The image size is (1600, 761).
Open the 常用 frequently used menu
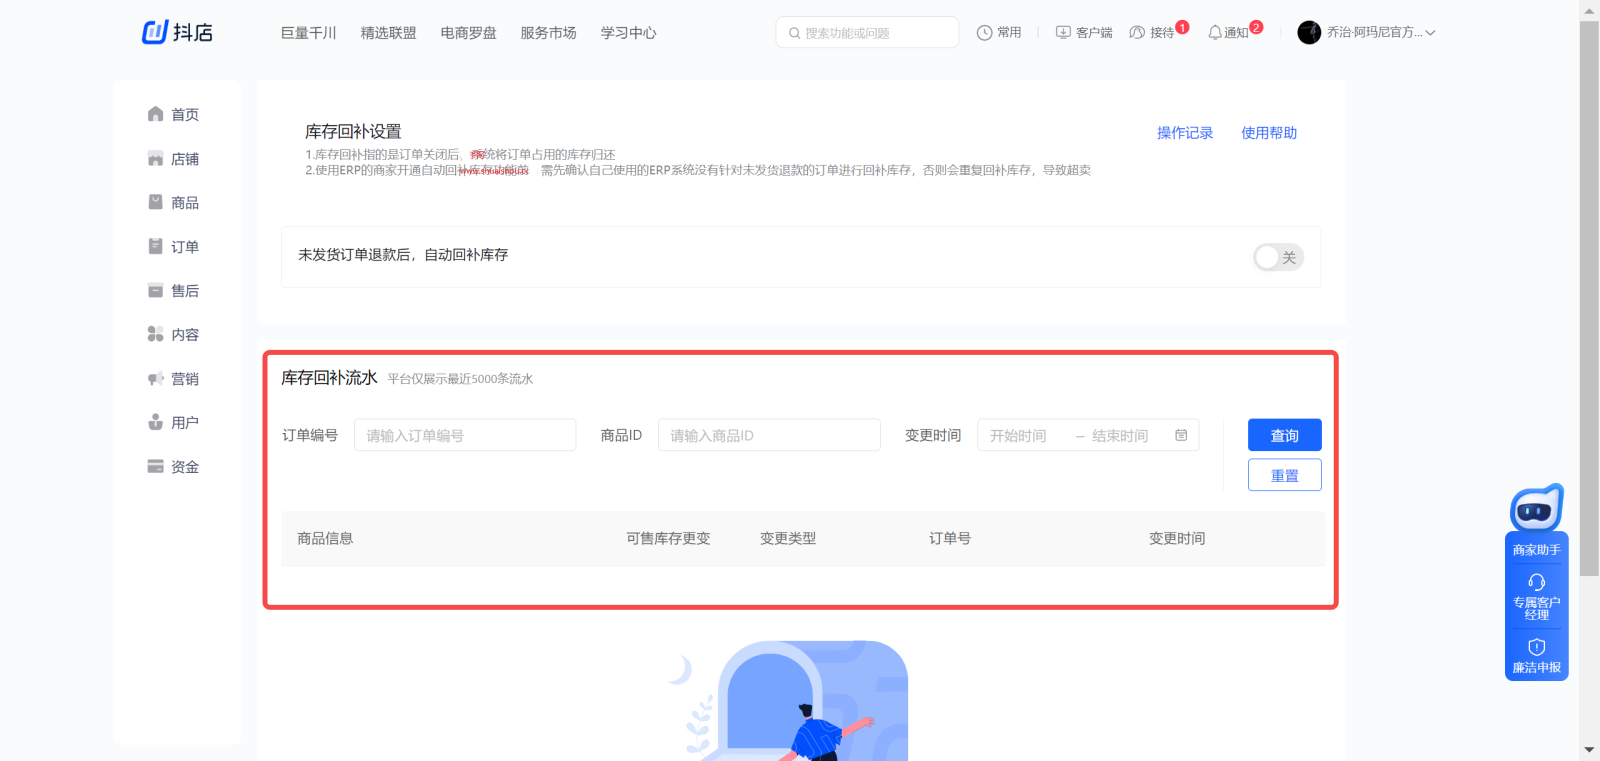999,33
